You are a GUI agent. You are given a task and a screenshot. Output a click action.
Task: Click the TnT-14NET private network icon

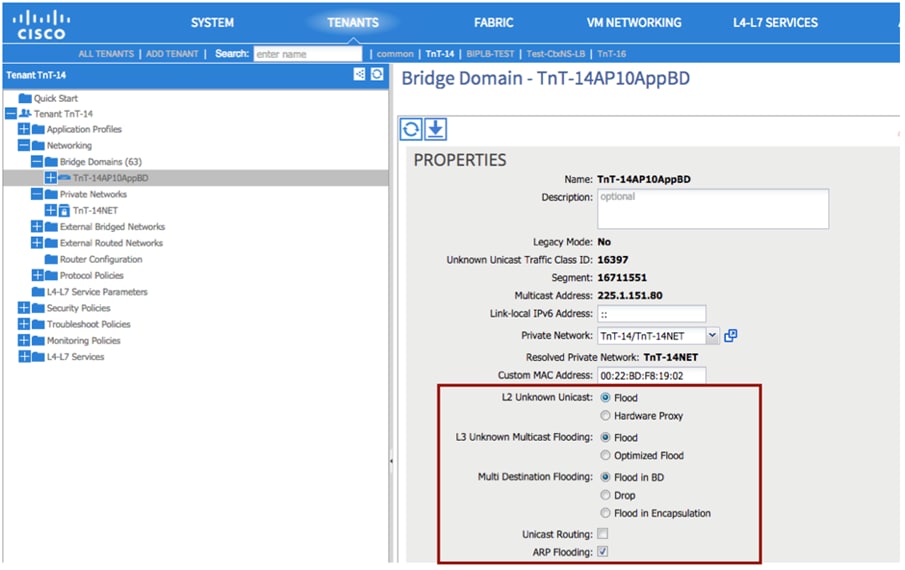point(64,211)
